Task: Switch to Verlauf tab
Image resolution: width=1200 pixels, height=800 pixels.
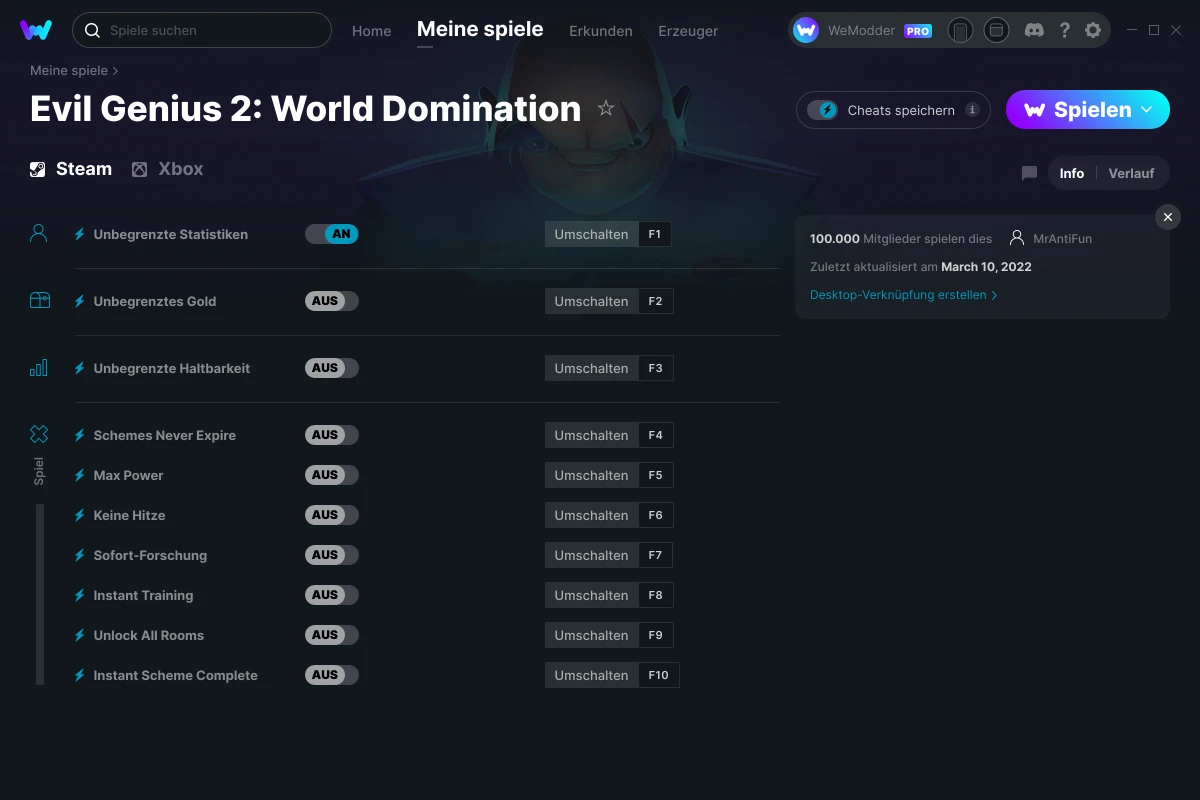Action: (x=1131, y=173)
